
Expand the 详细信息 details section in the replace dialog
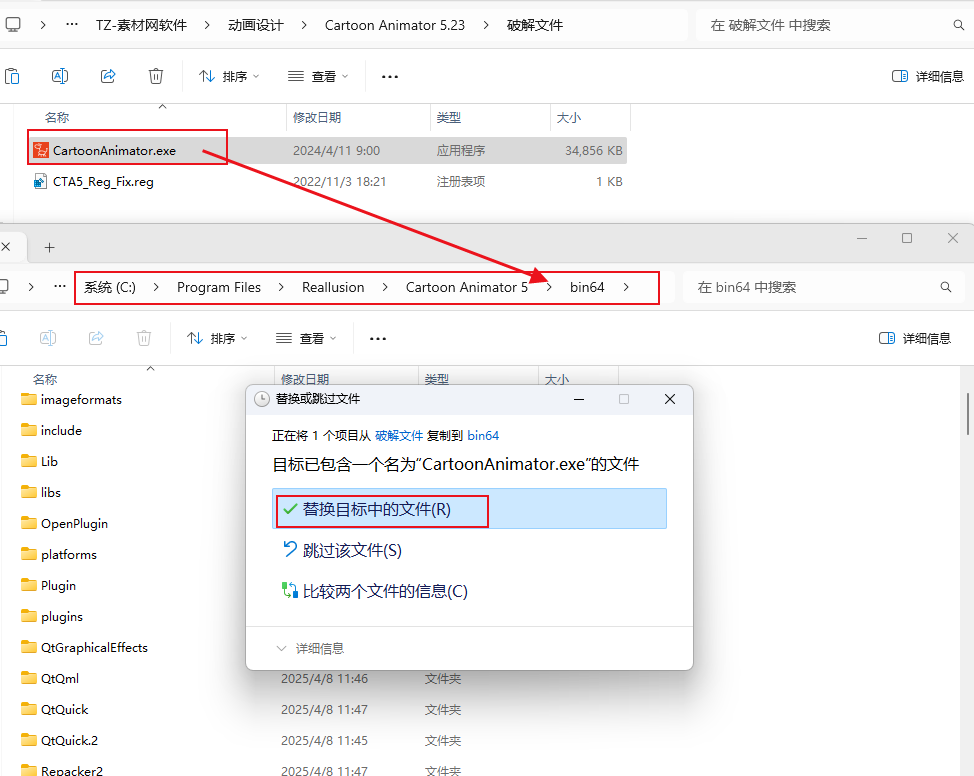point(310,649)
